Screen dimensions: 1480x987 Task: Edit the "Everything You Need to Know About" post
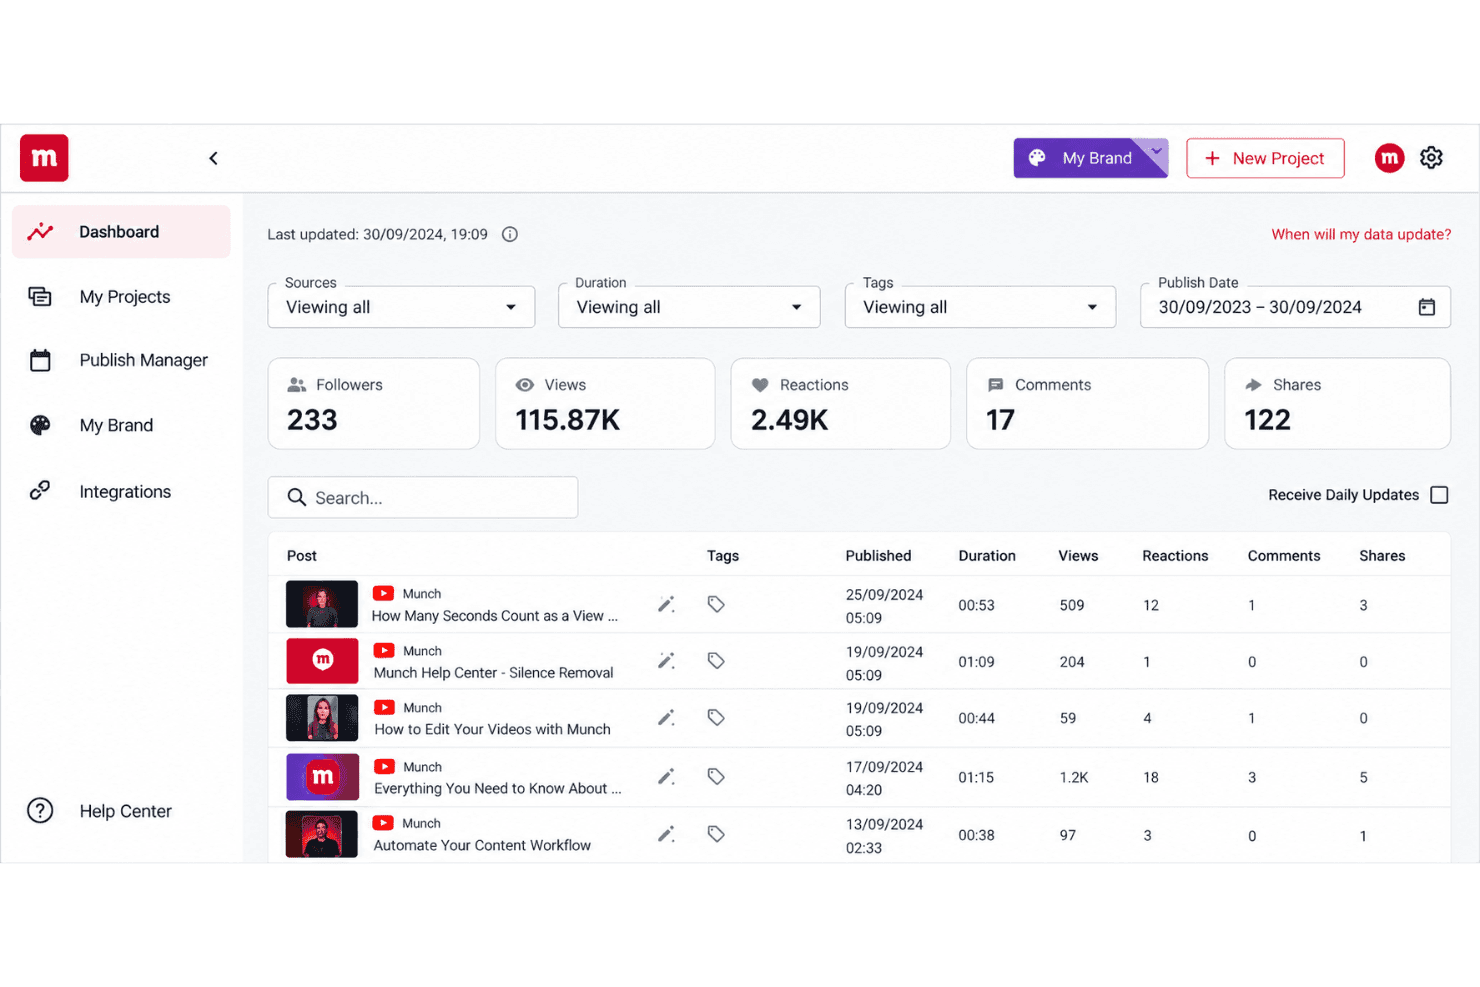click(x=666, y=777)
